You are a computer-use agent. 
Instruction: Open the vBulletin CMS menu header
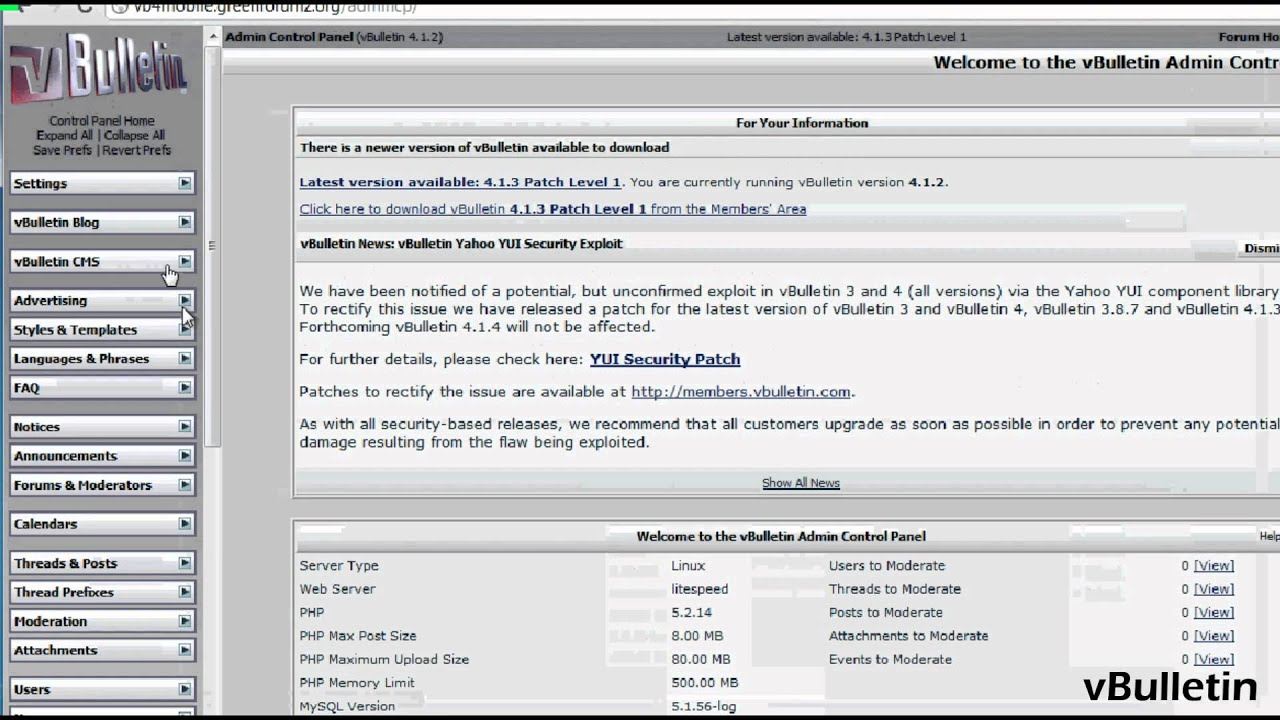pyautogui.click(x=102, y=261)
